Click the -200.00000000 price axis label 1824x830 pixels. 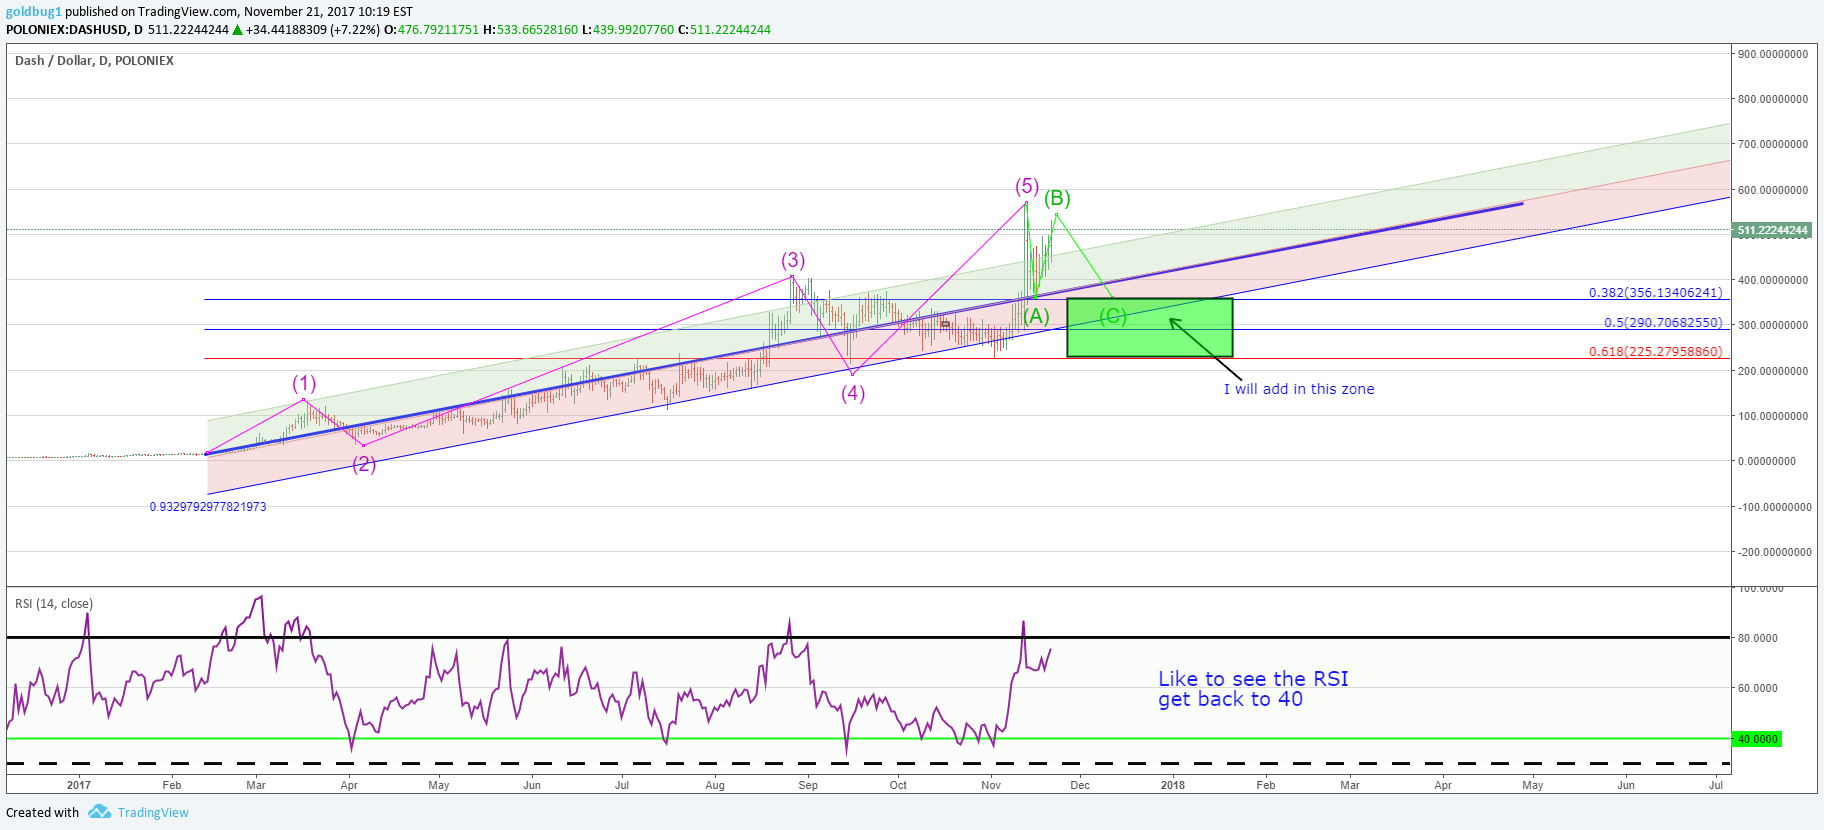(1775, 552)
